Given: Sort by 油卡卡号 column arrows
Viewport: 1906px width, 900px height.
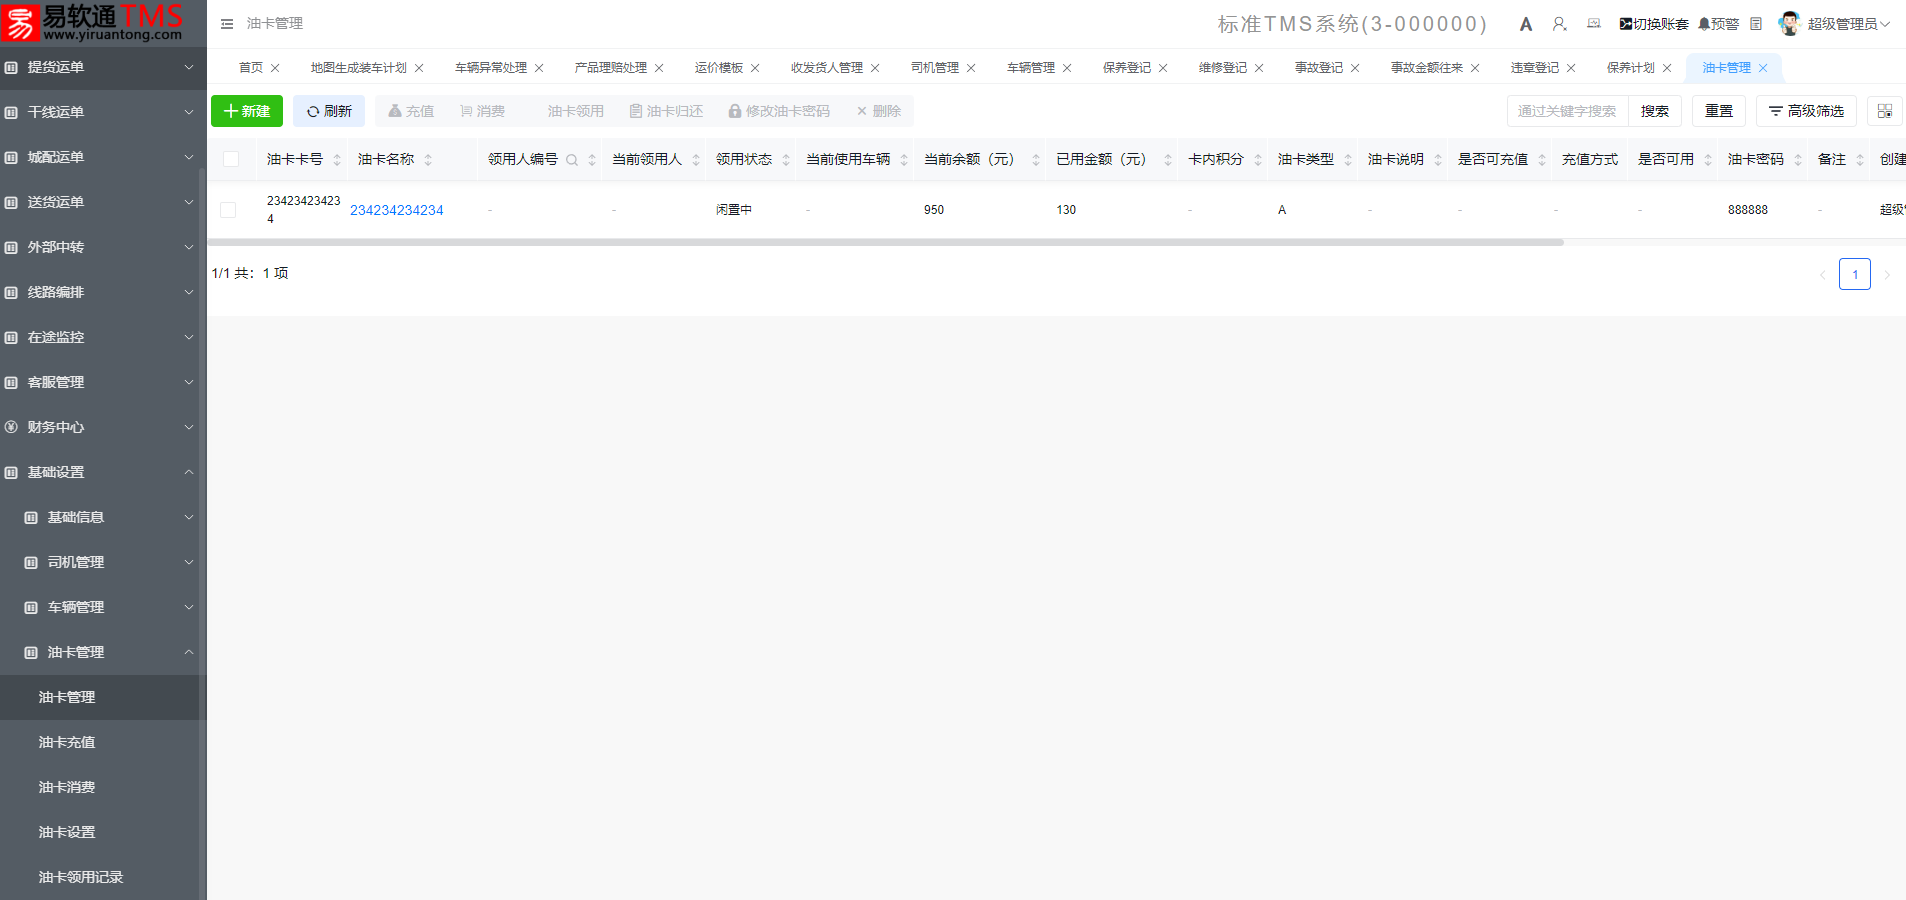Looking at the screenshot, I should coord(337,160).
